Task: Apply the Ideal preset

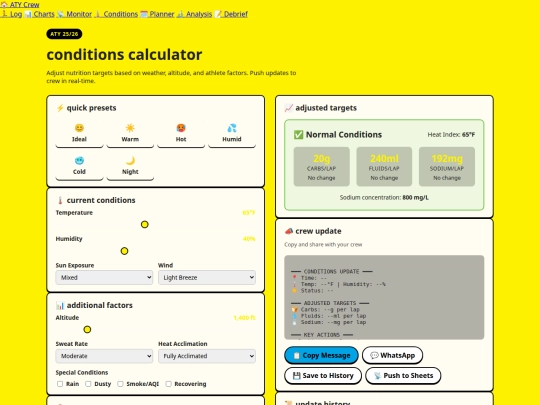Action: [79, 134]
